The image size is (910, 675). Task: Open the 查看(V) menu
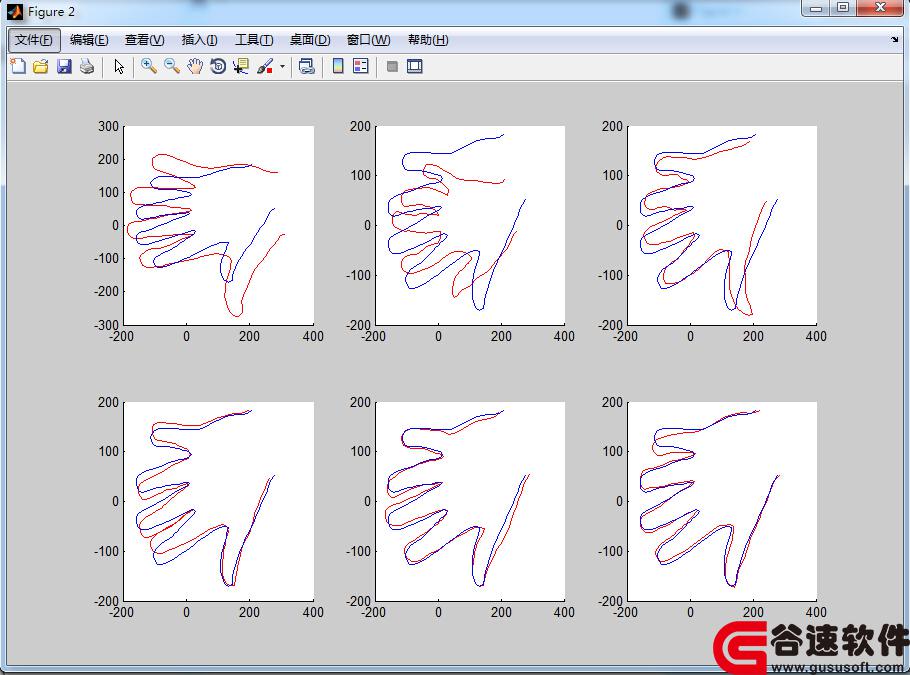pyautogui.click(x=145, y=40)
